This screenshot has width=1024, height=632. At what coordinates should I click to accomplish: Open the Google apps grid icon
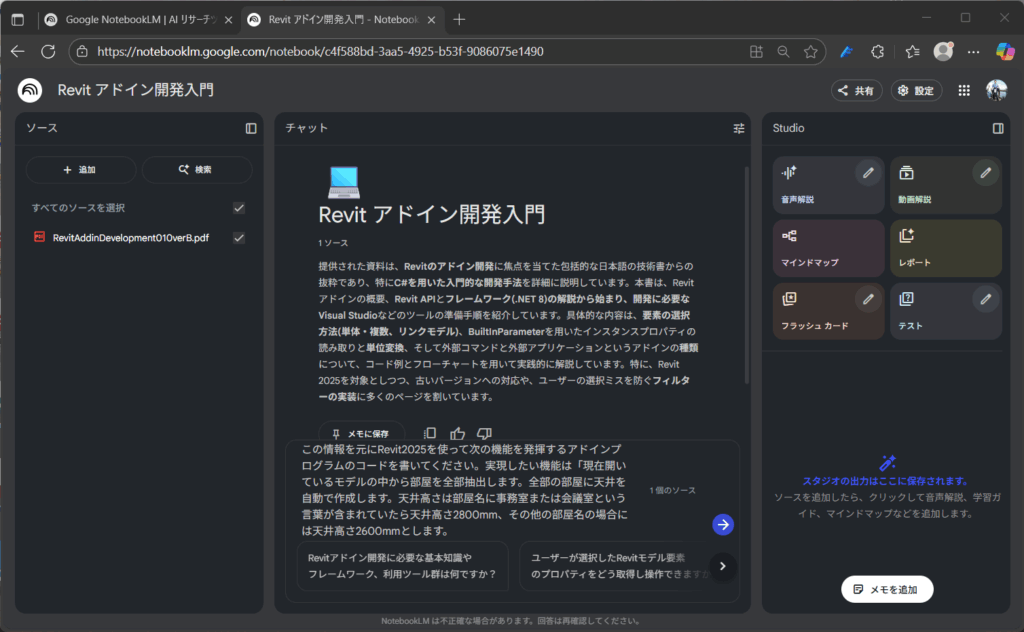click(x=964, y=90)
